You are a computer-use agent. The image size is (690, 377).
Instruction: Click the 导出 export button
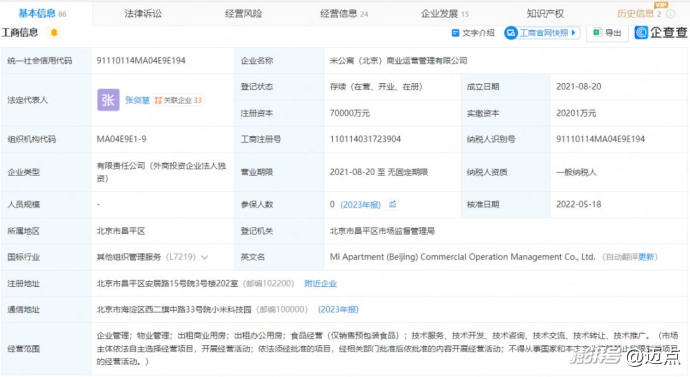pos(607,33)
